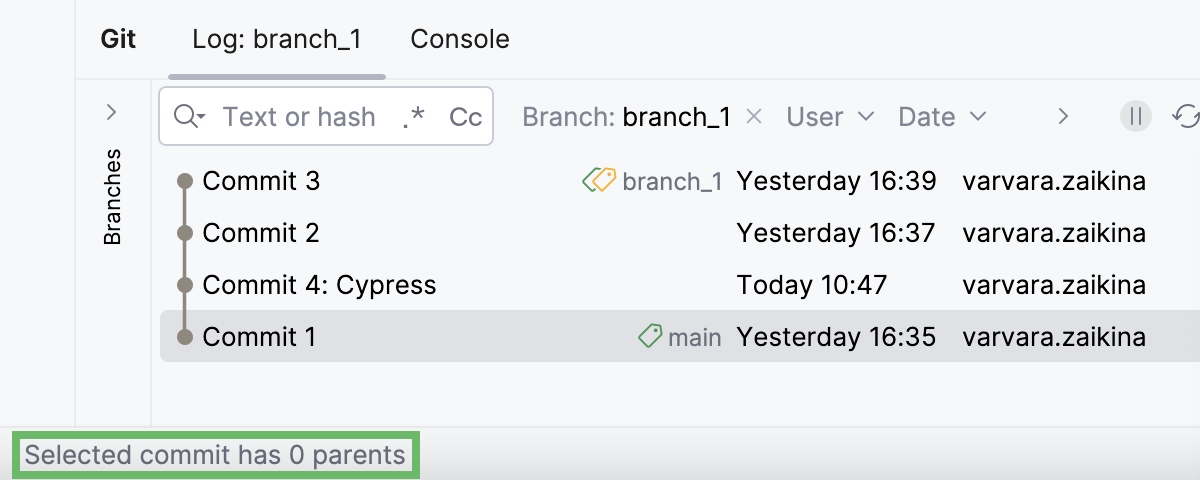Refresh the Git log
Screen dimensions: 1200x480
point(1186,117)
